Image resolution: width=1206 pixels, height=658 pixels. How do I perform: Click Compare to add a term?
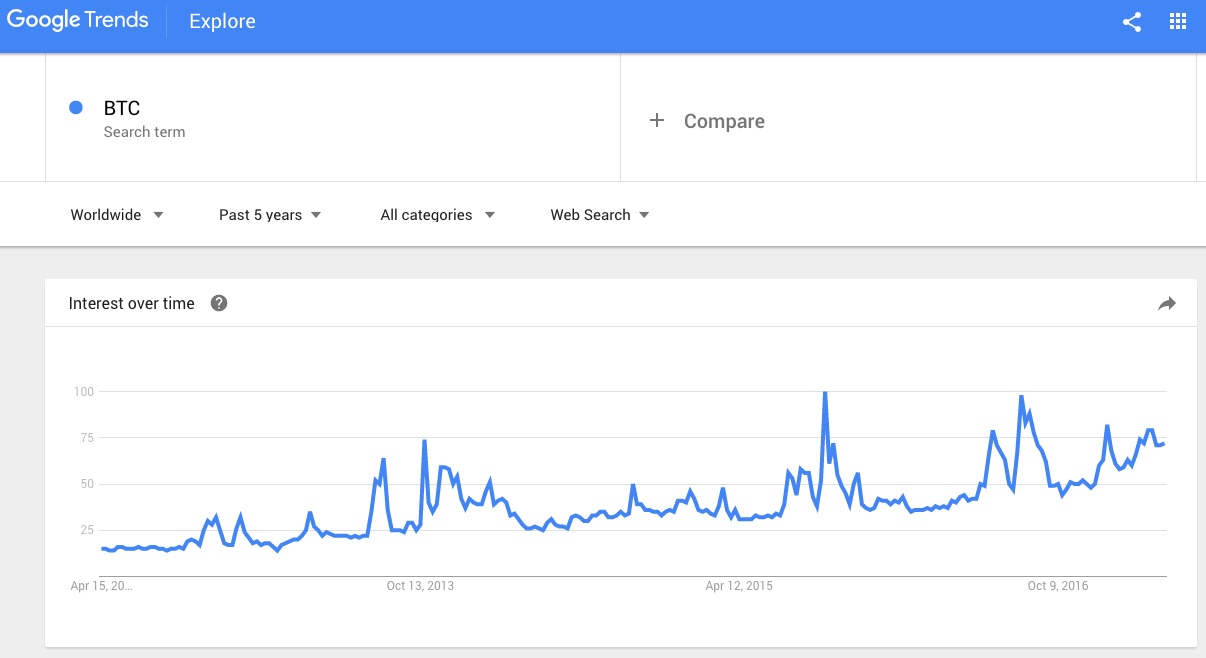[724, 121]
